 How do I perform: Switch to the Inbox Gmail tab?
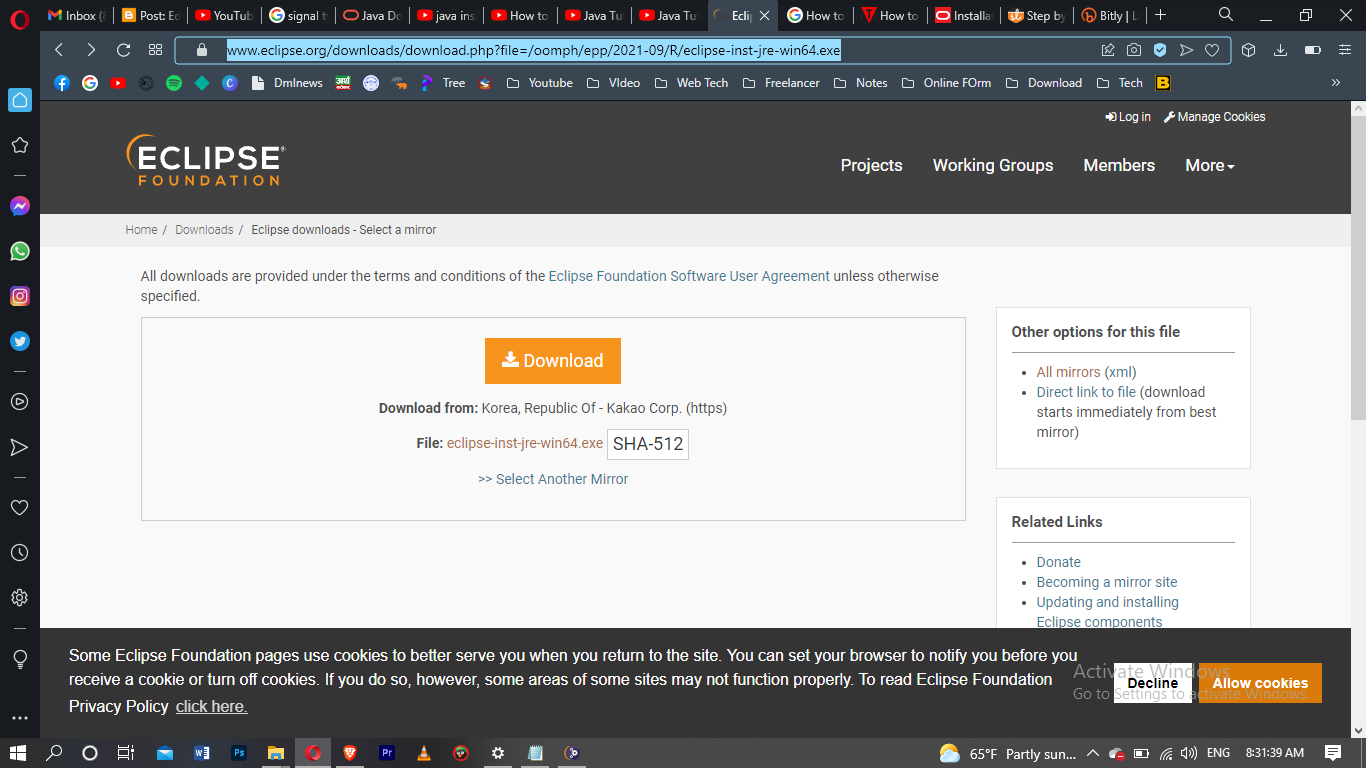click(76, 15)
